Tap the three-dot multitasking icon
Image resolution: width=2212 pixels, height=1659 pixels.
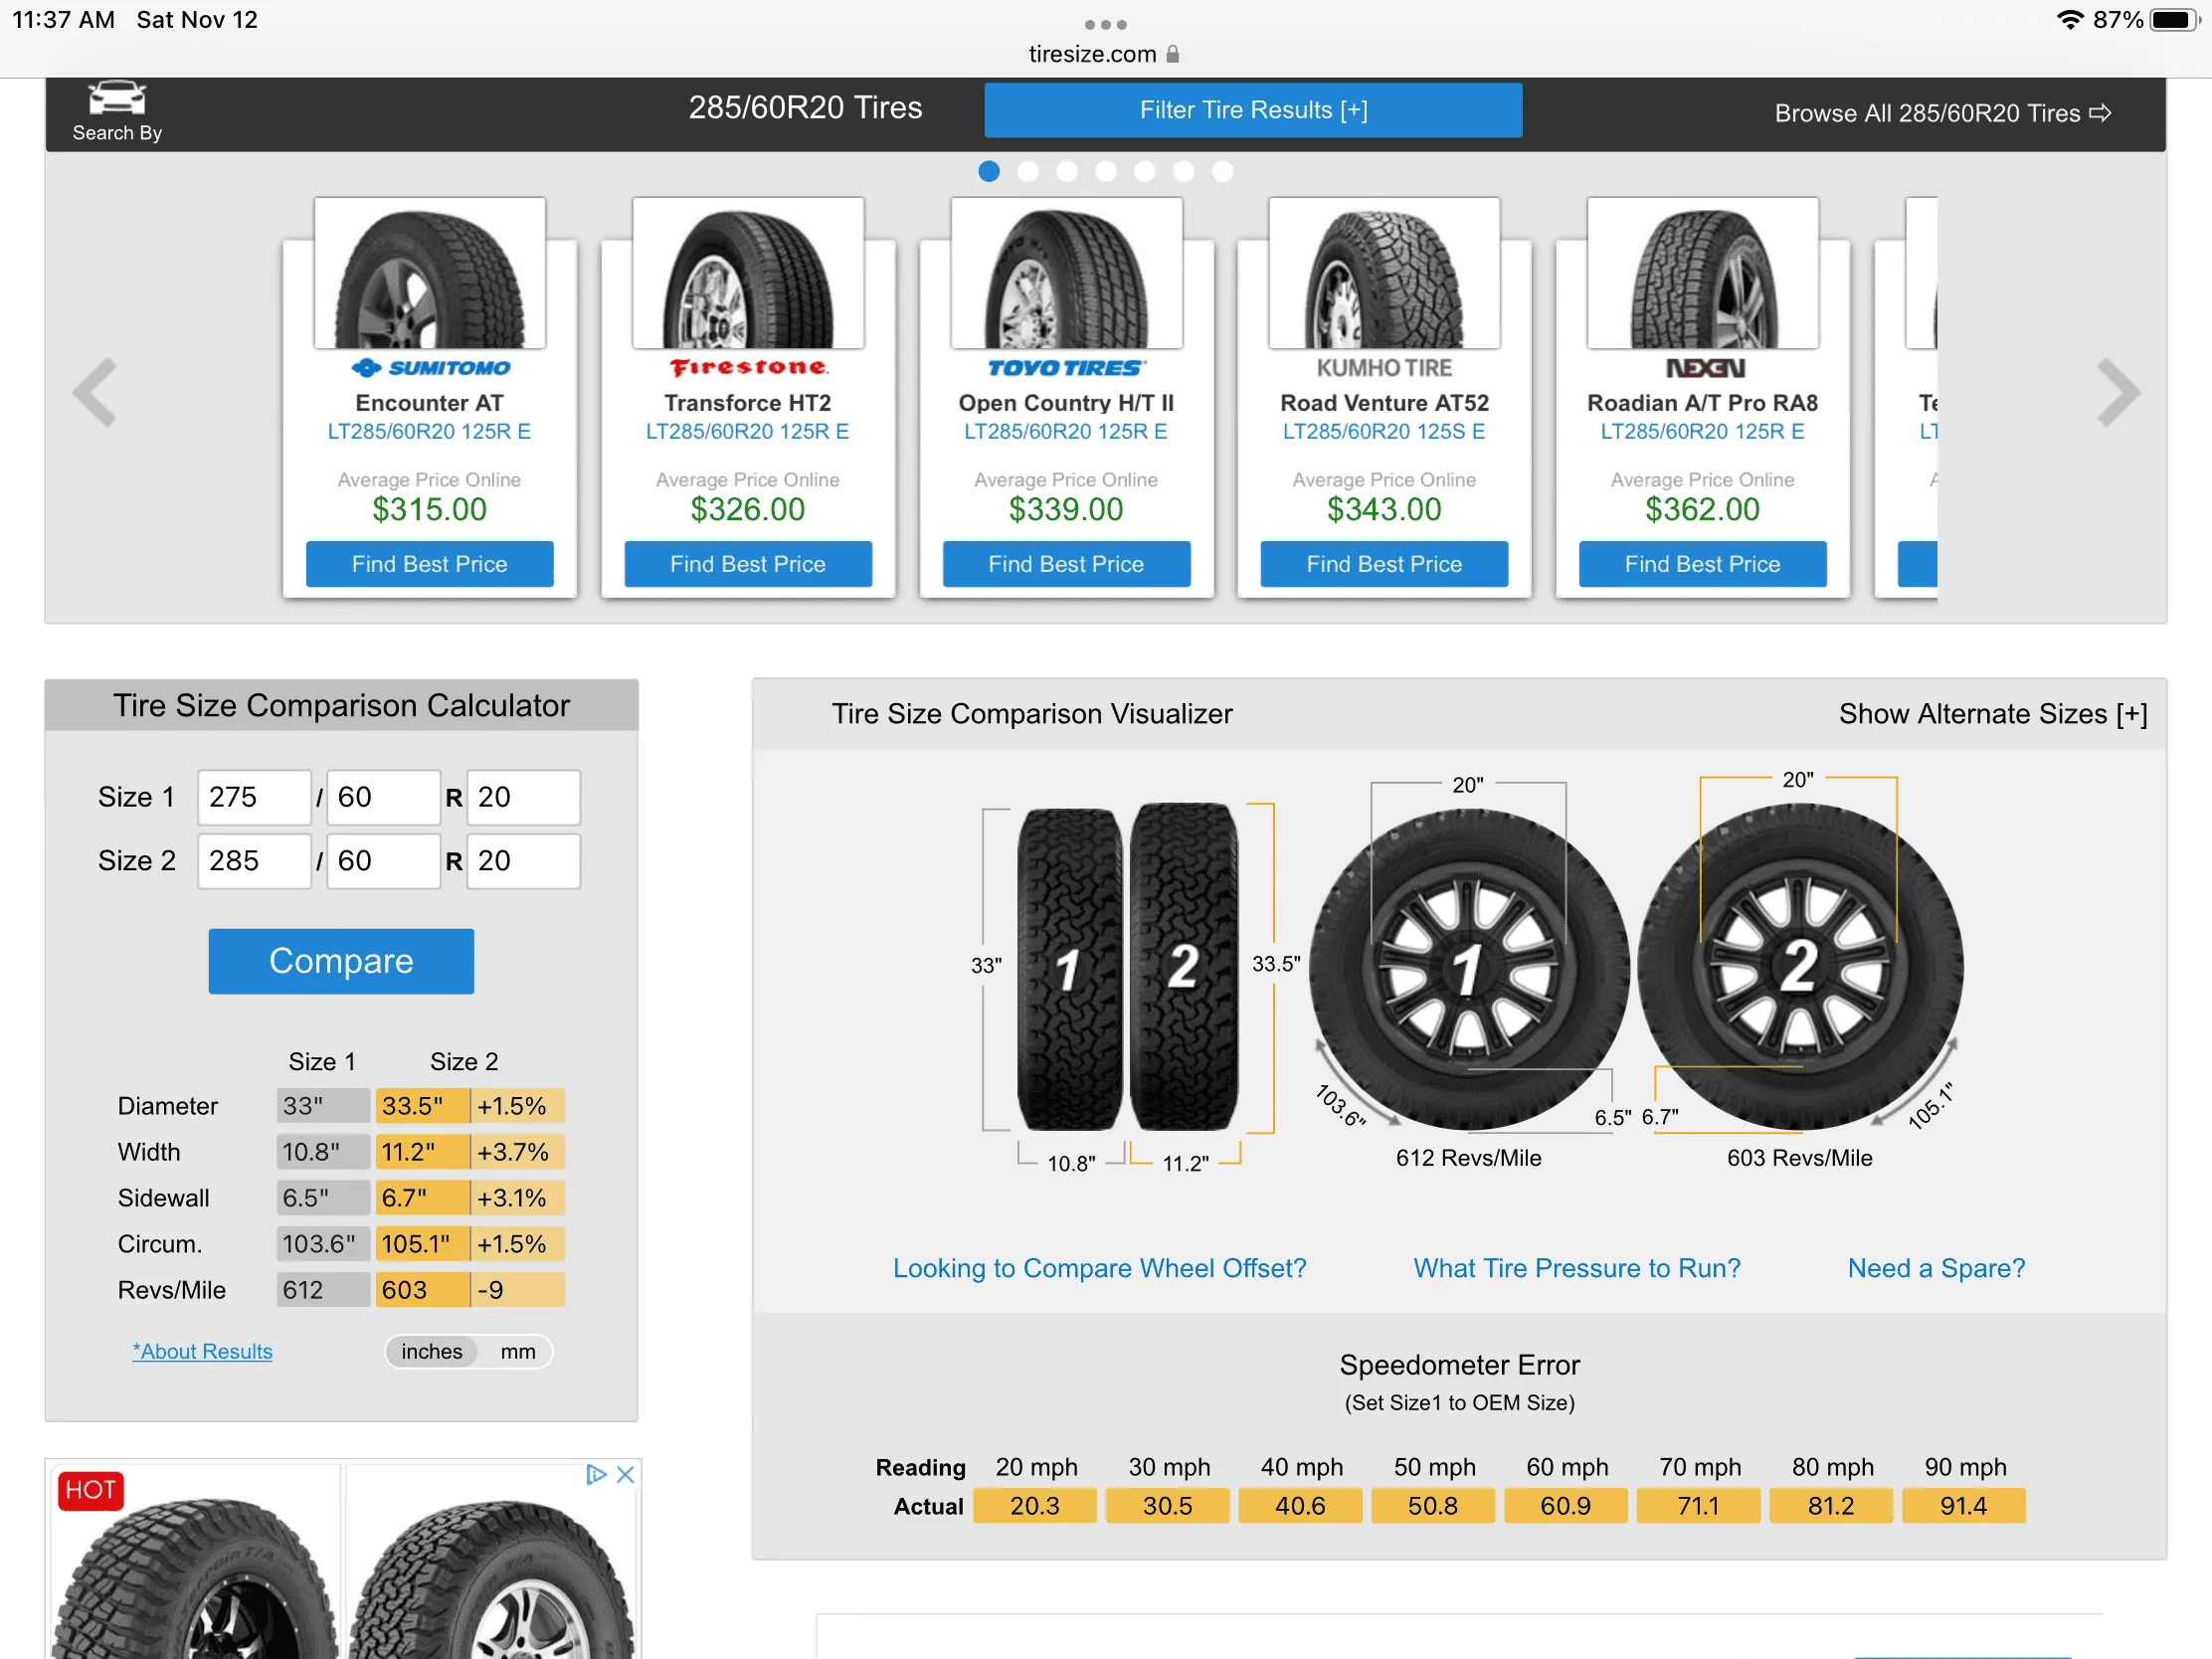(1105, 24)
